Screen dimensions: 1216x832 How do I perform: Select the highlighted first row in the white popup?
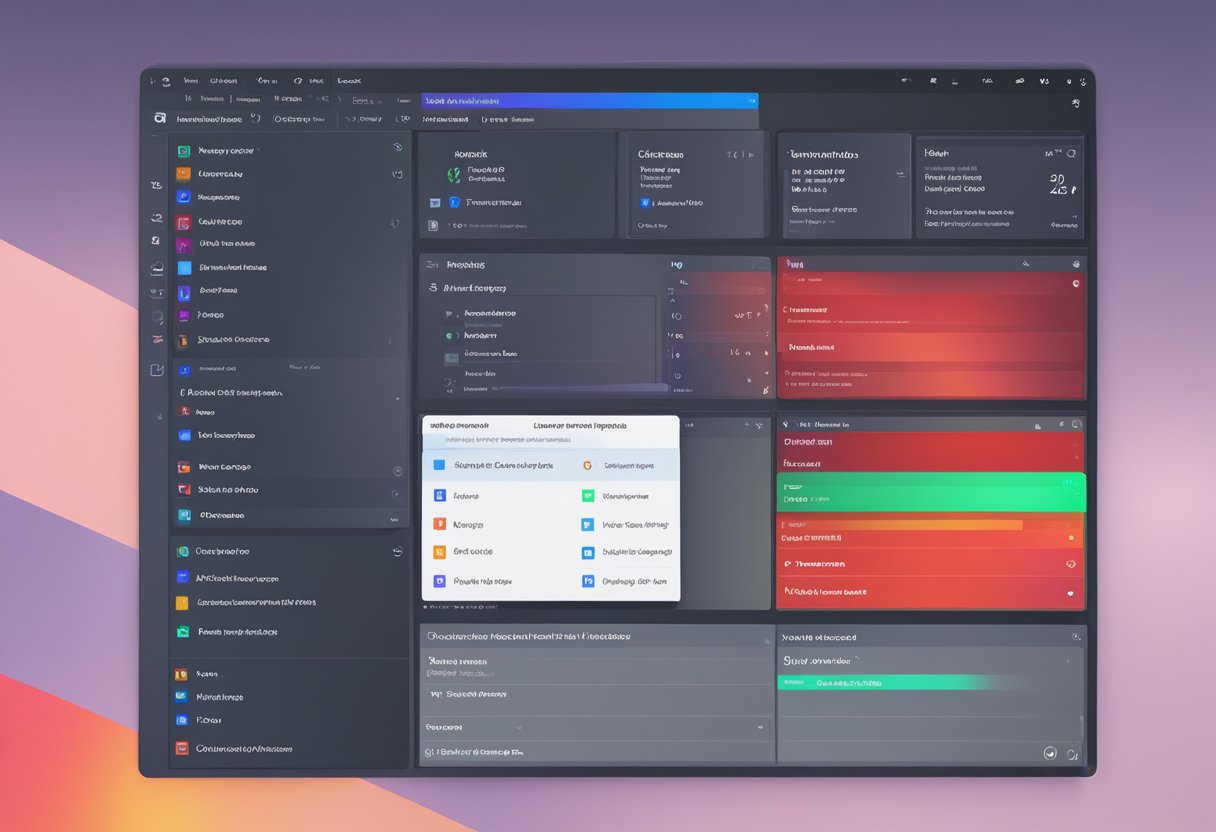point(550,465)
